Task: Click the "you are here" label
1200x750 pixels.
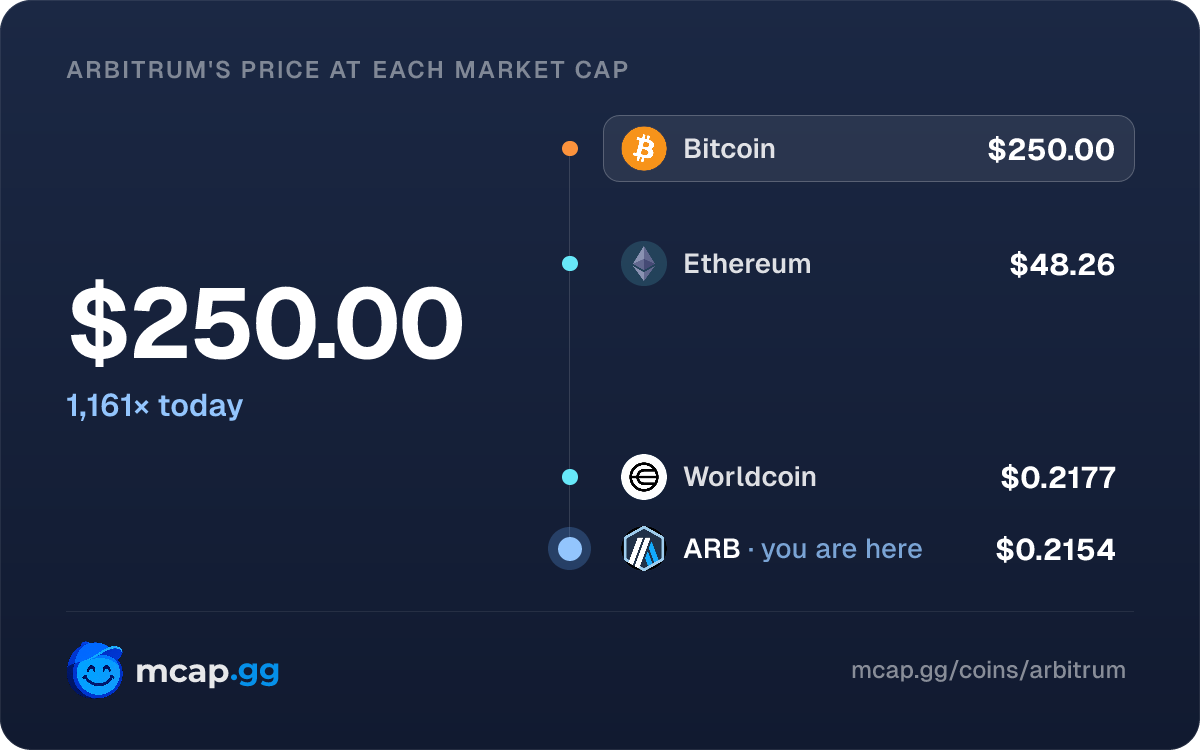Action: pyautogui.click(x=842, y=549)
